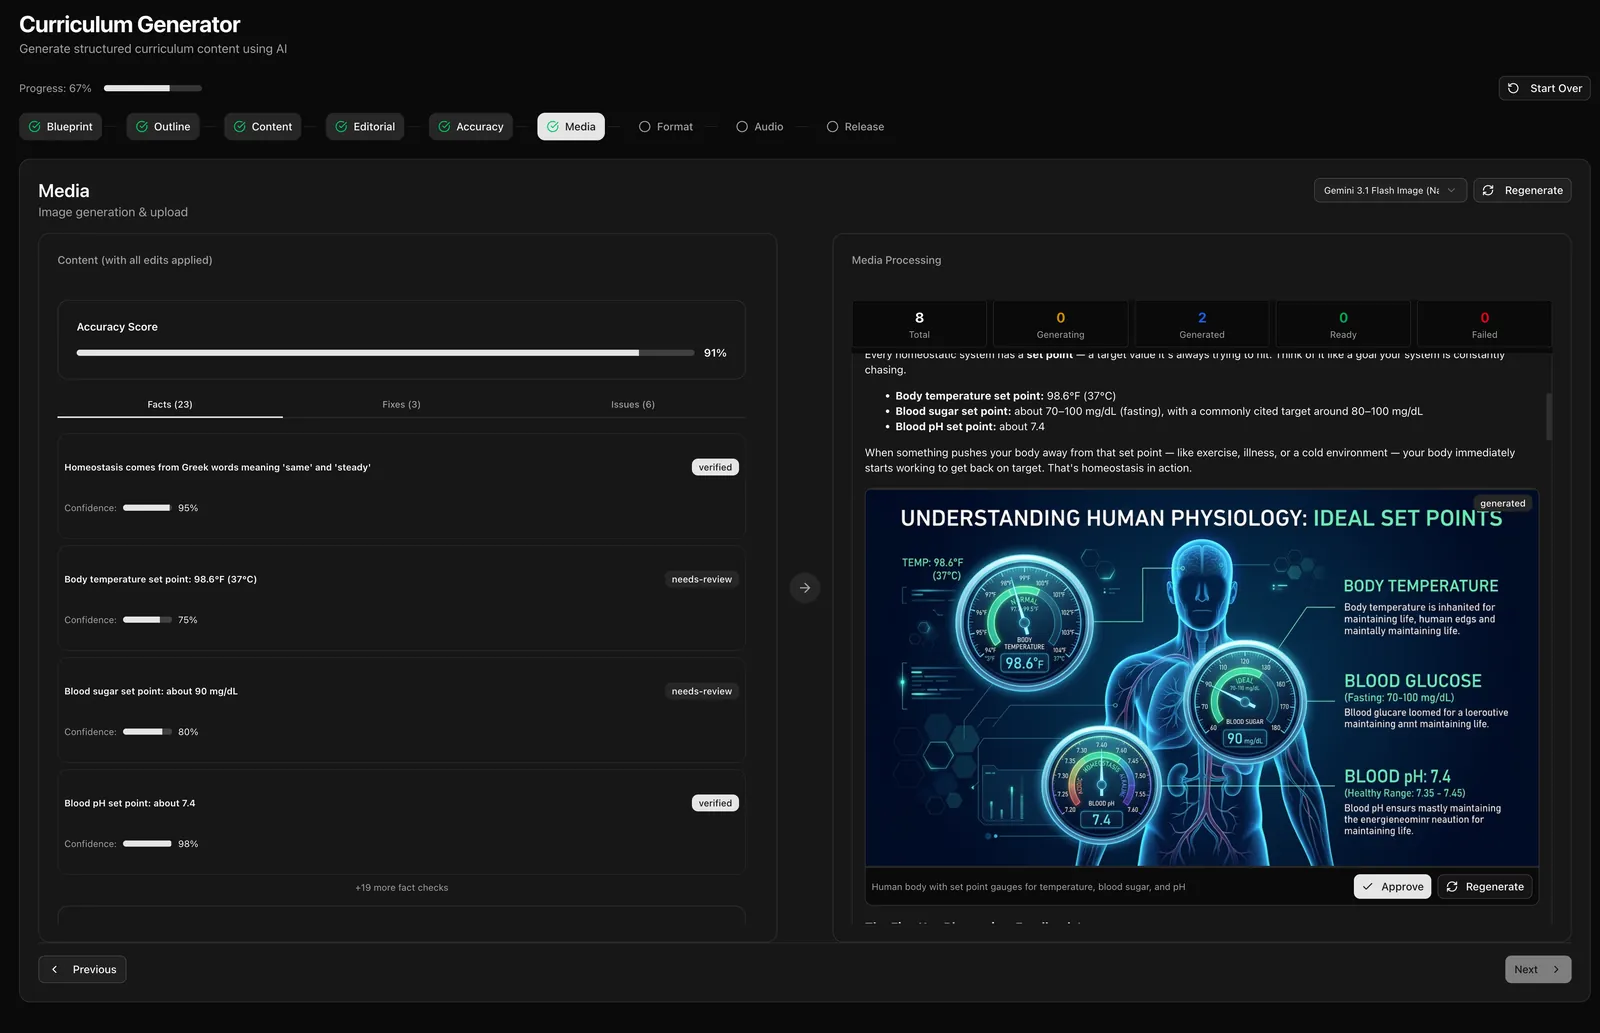
Task: Click 'Blood sugar set point: about 90 mg/dL' fact
Action: coord(151,691)
